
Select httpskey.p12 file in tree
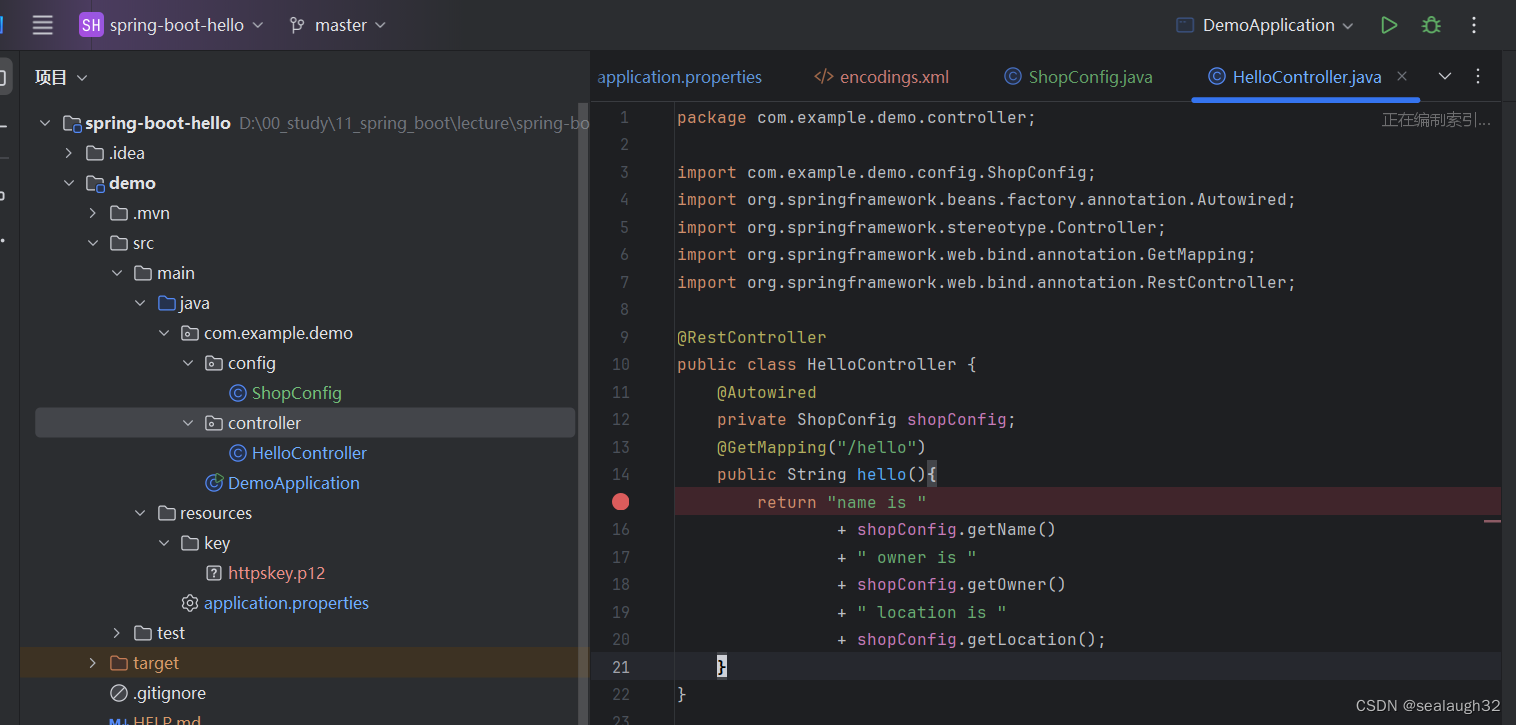point(277,573)
